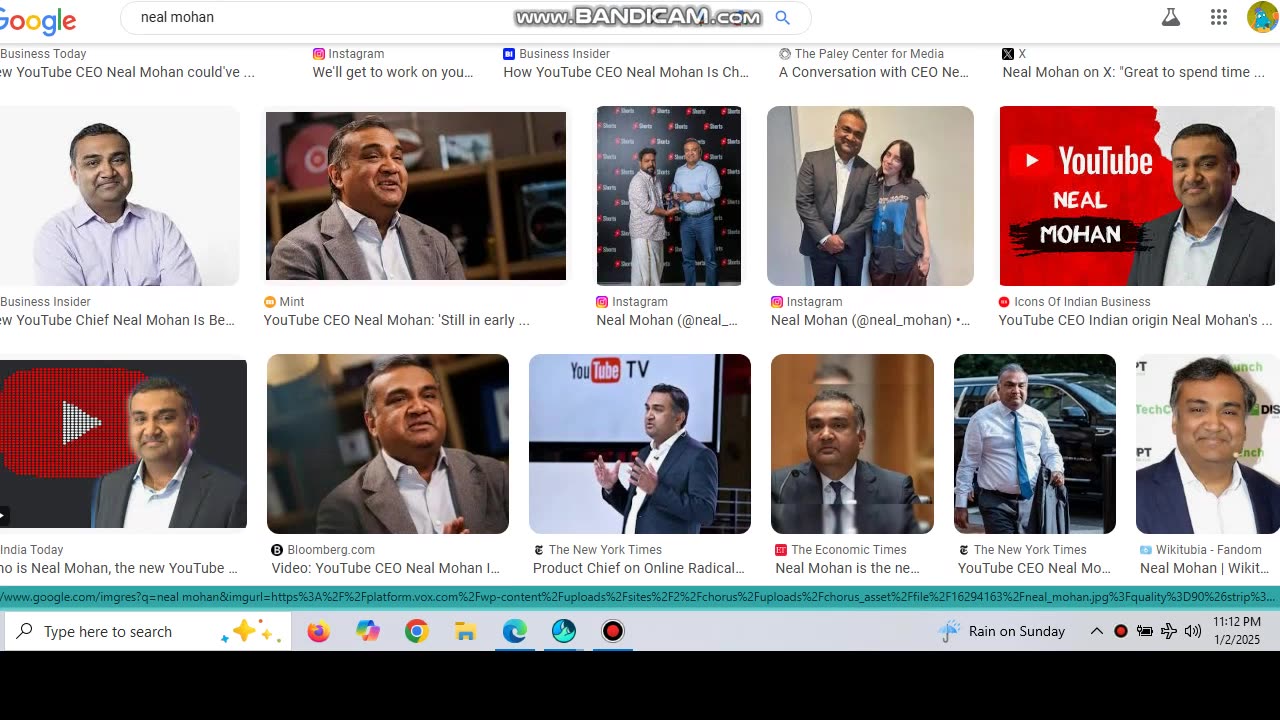Open the Search Labs flask icon

1170,17
